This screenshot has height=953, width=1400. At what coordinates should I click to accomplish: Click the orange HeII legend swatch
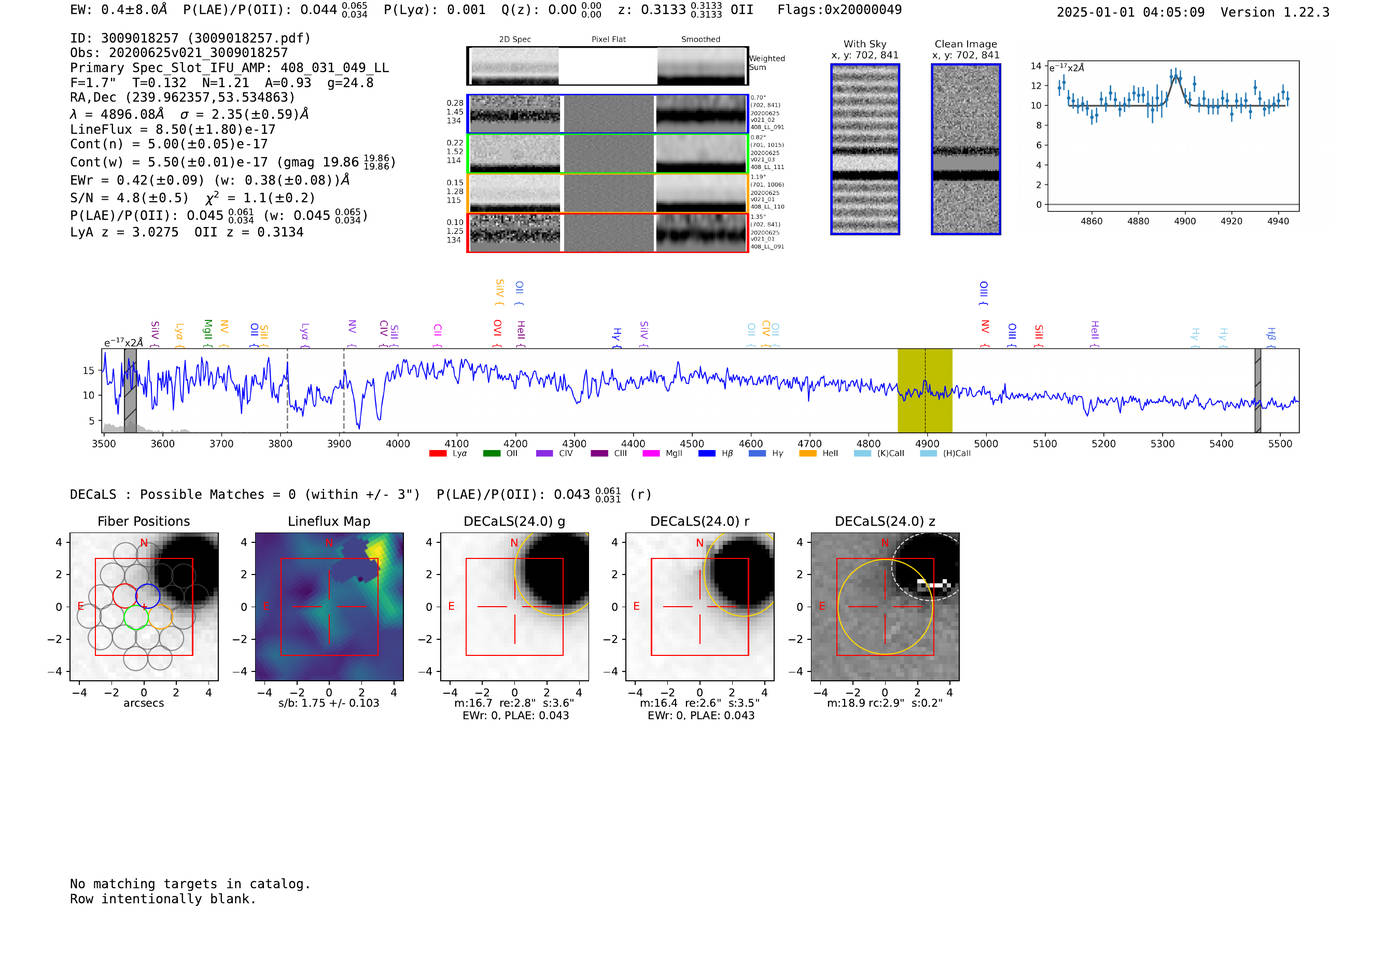(x=808, y=453)
